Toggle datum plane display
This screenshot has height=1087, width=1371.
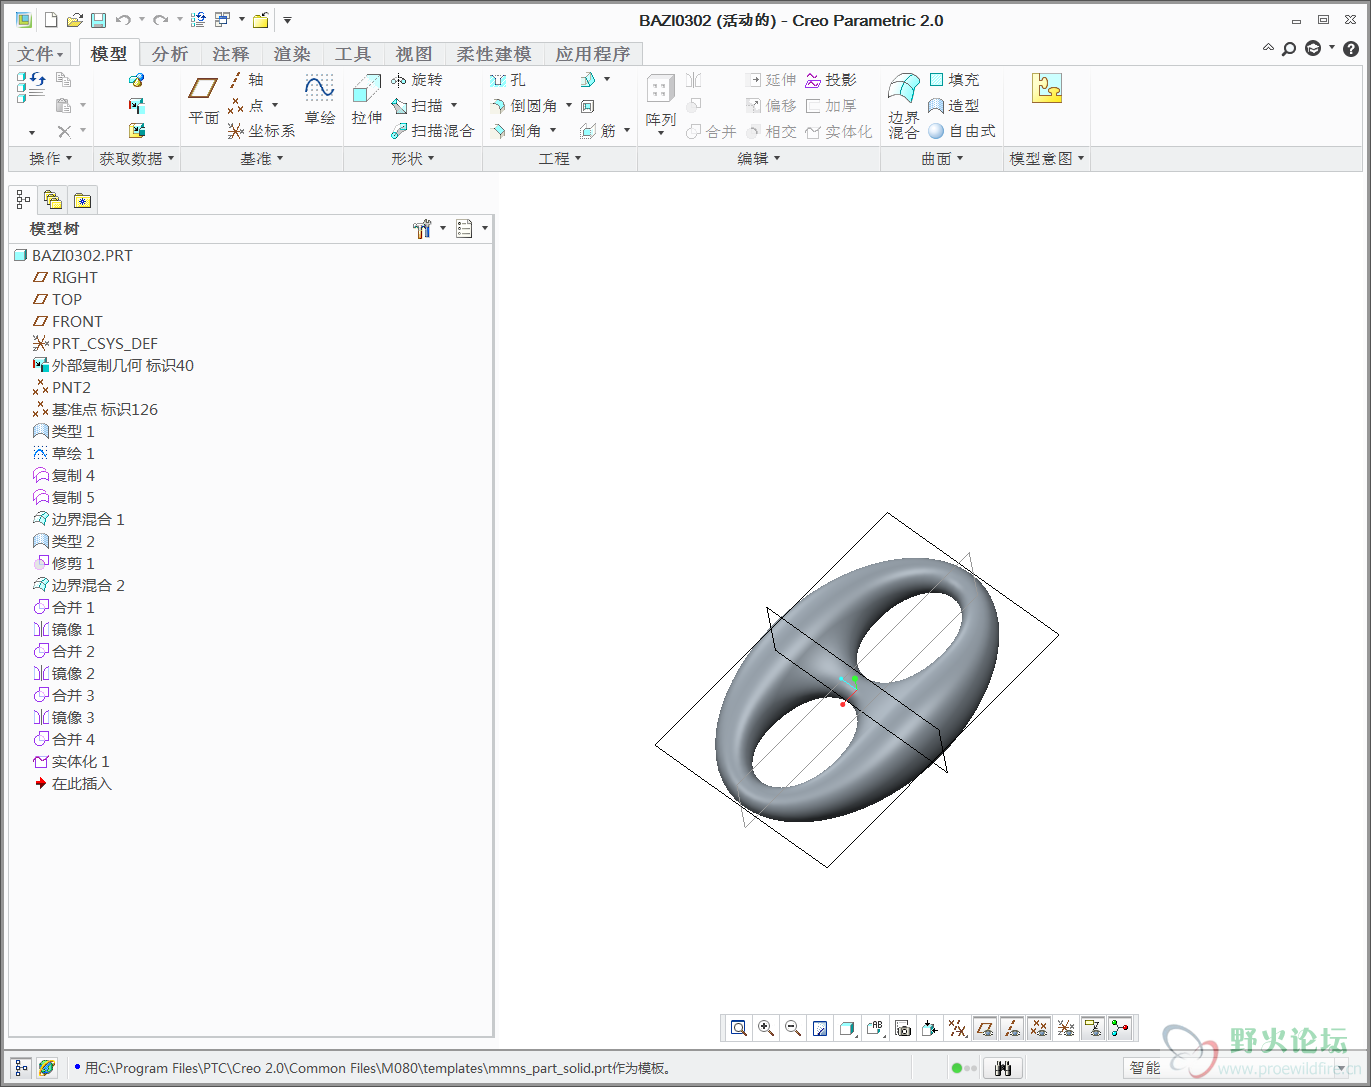pyautogui.click(x=985, y=1028)
